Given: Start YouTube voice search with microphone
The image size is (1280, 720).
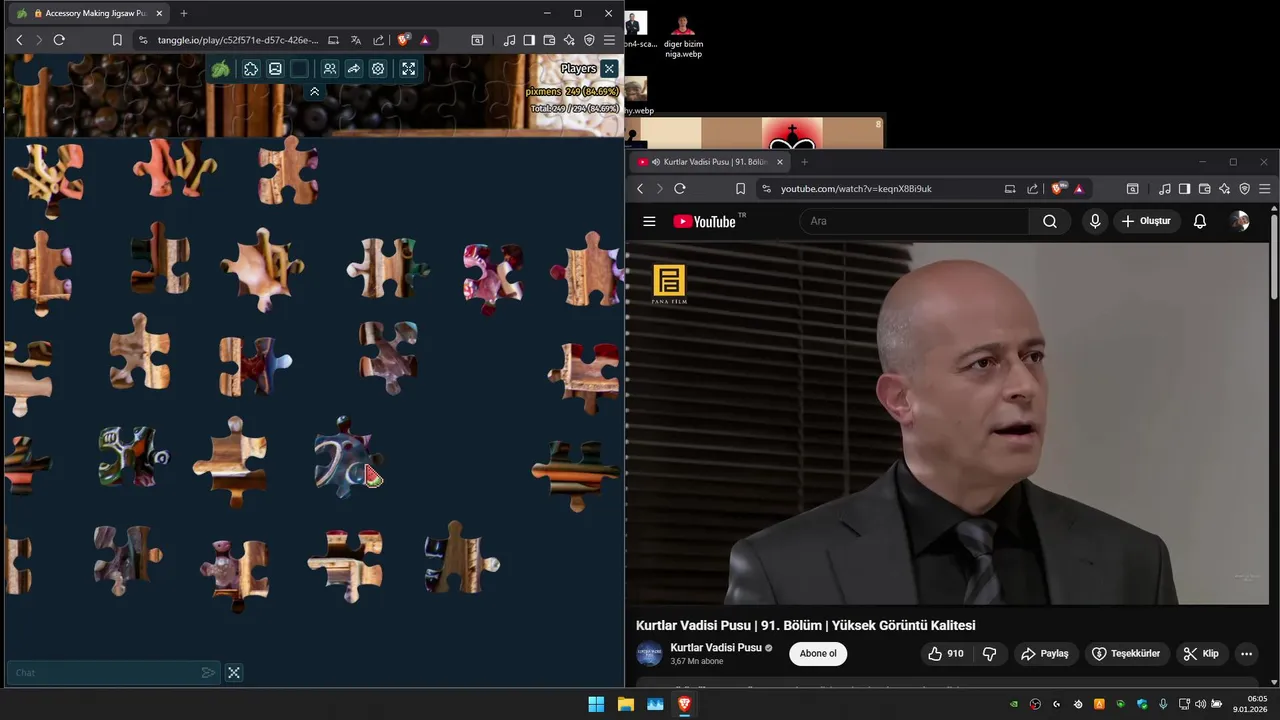Looking at the screenshot, I should pos(1095,221).
